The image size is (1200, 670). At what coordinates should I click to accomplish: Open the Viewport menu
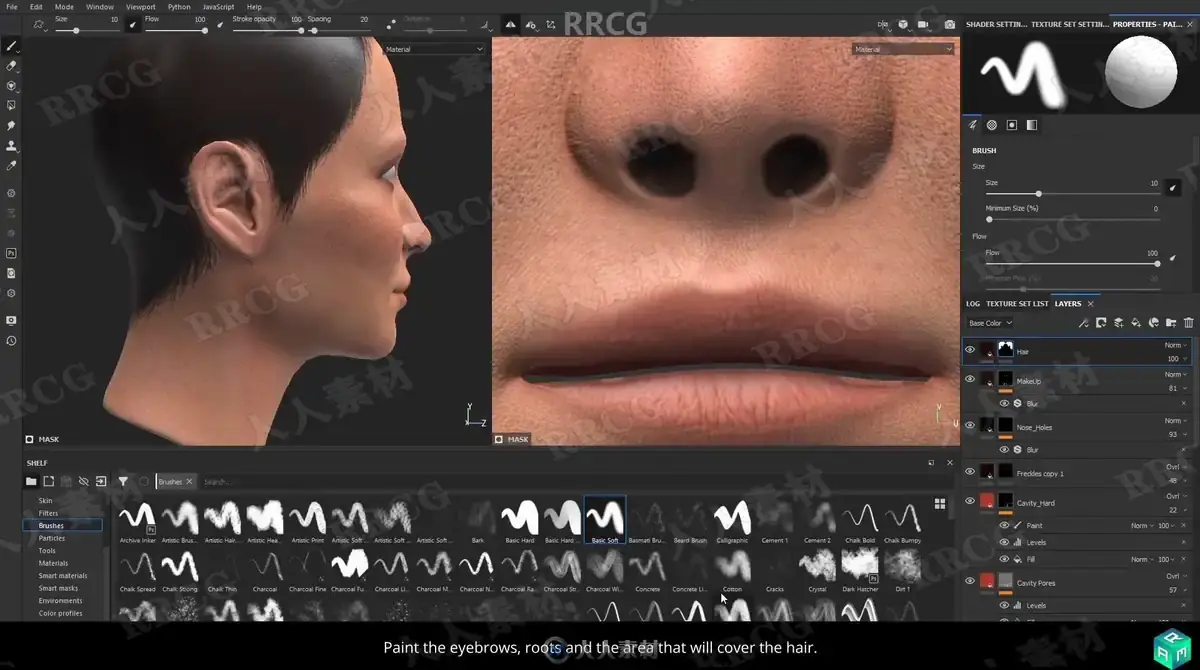140,6
